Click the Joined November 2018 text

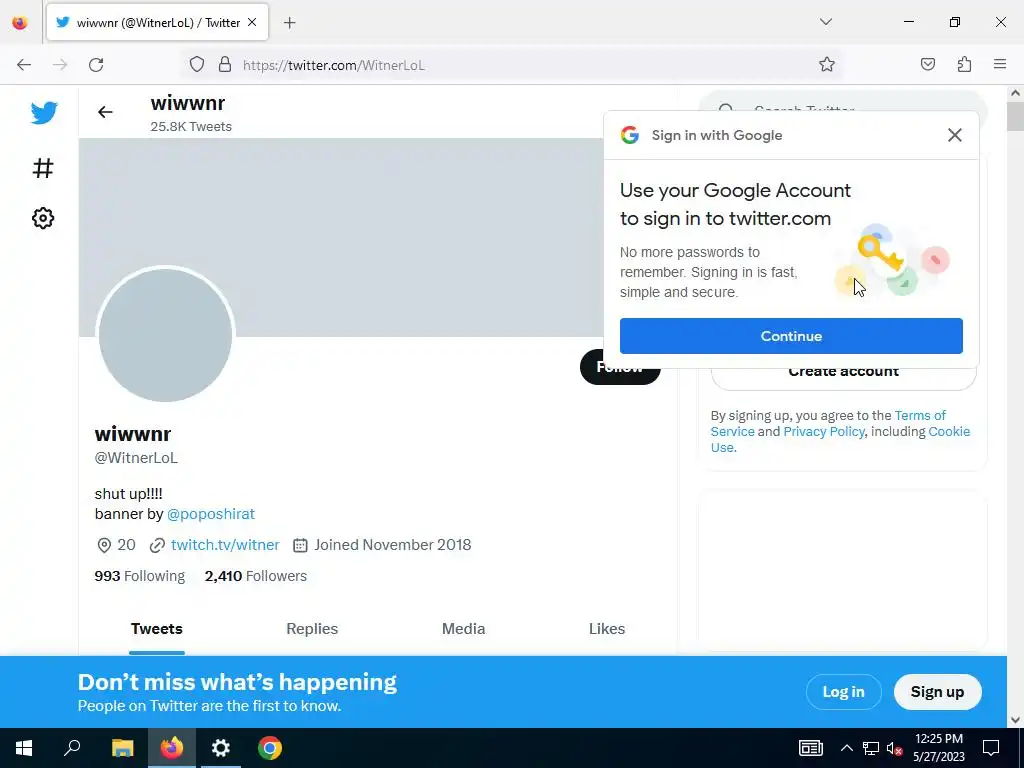392,545
